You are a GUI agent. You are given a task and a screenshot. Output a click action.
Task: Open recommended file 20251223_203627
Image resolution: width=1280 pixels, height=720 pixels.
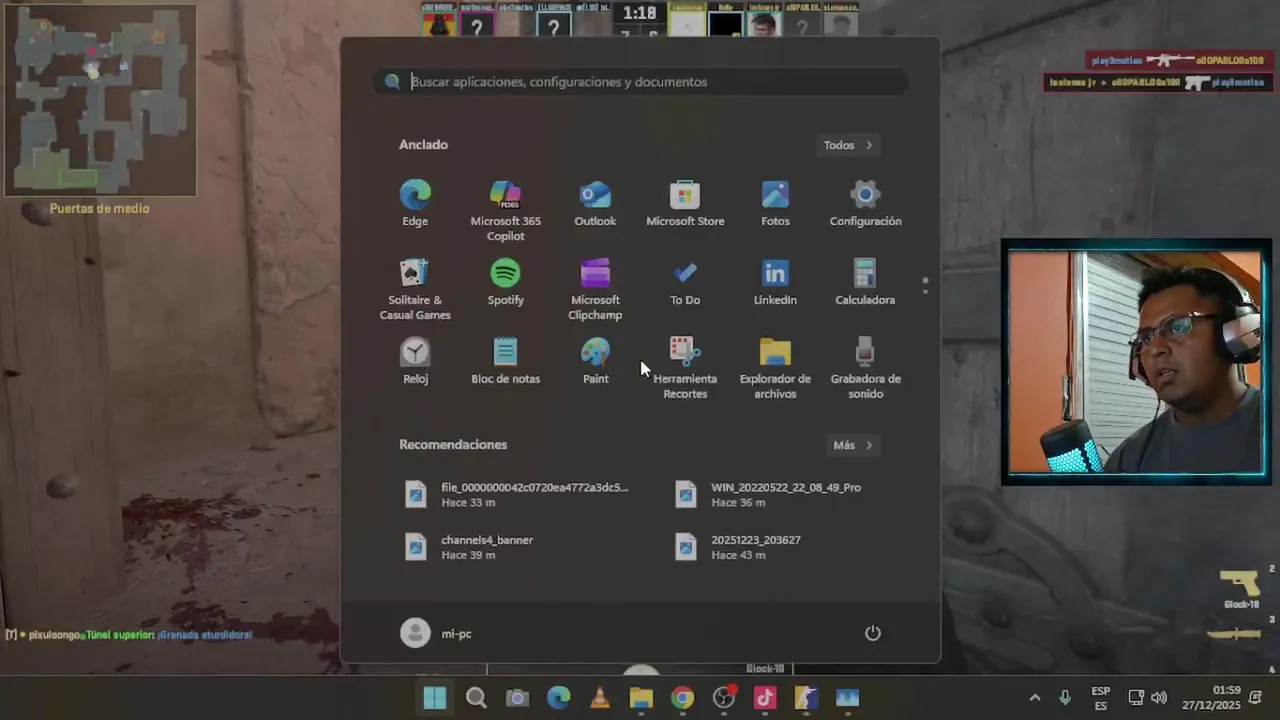tap(740, 547)
